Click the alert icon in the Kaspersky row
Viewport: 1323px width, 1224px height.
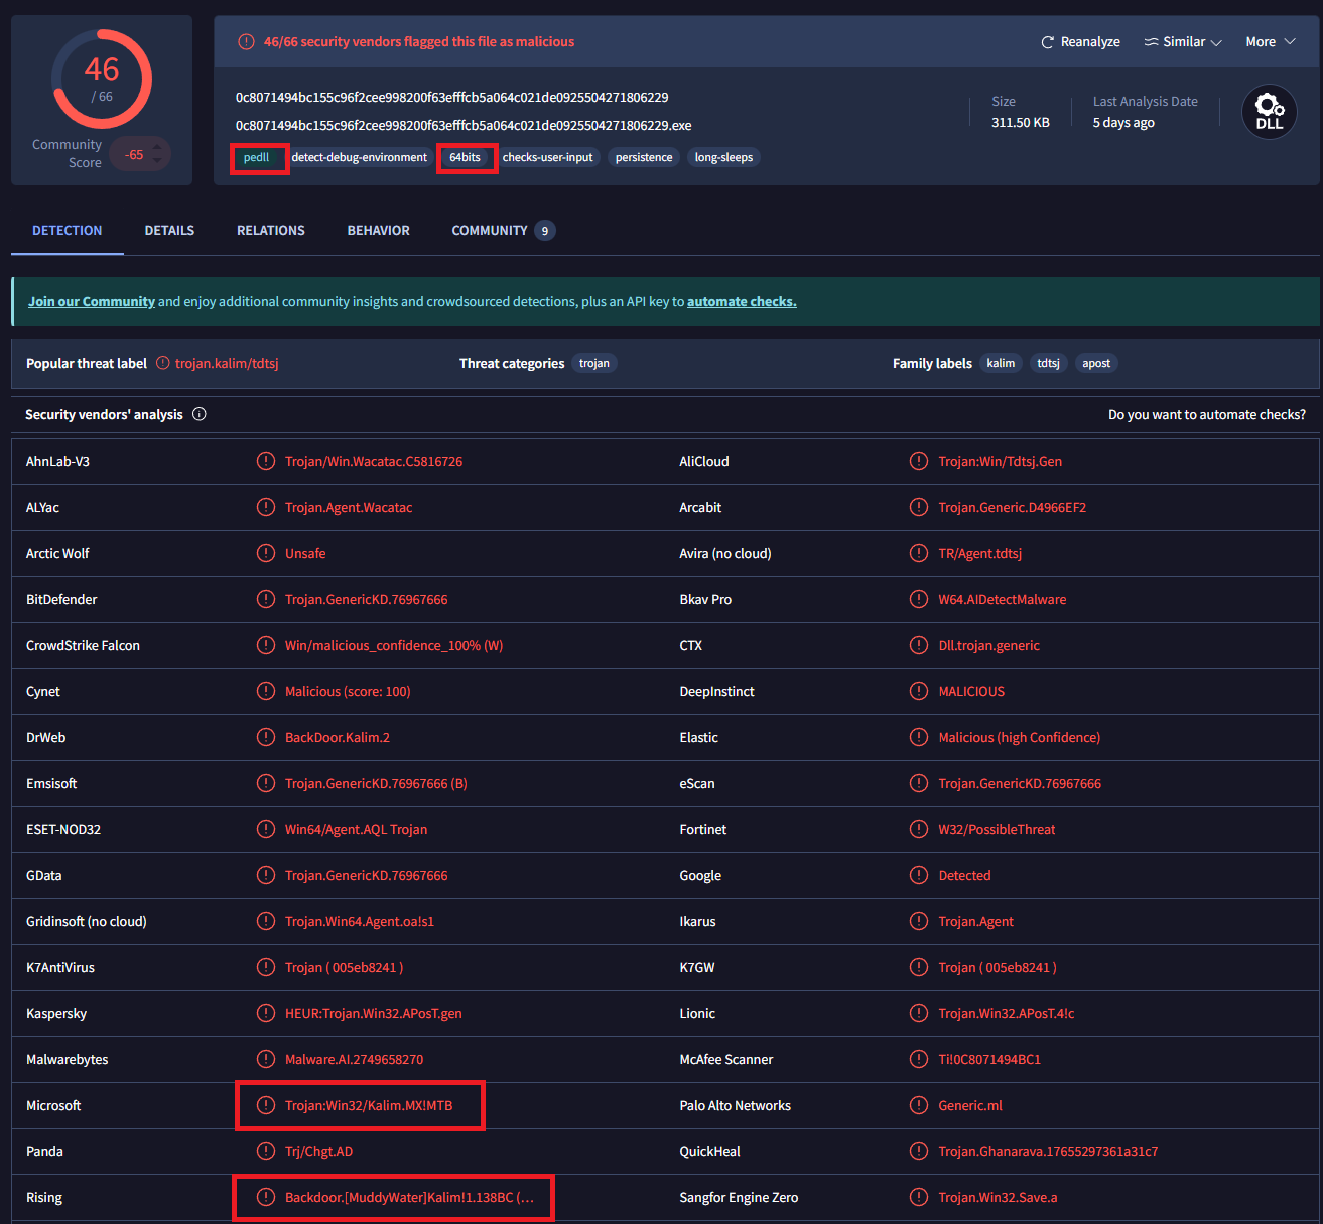266,1013
